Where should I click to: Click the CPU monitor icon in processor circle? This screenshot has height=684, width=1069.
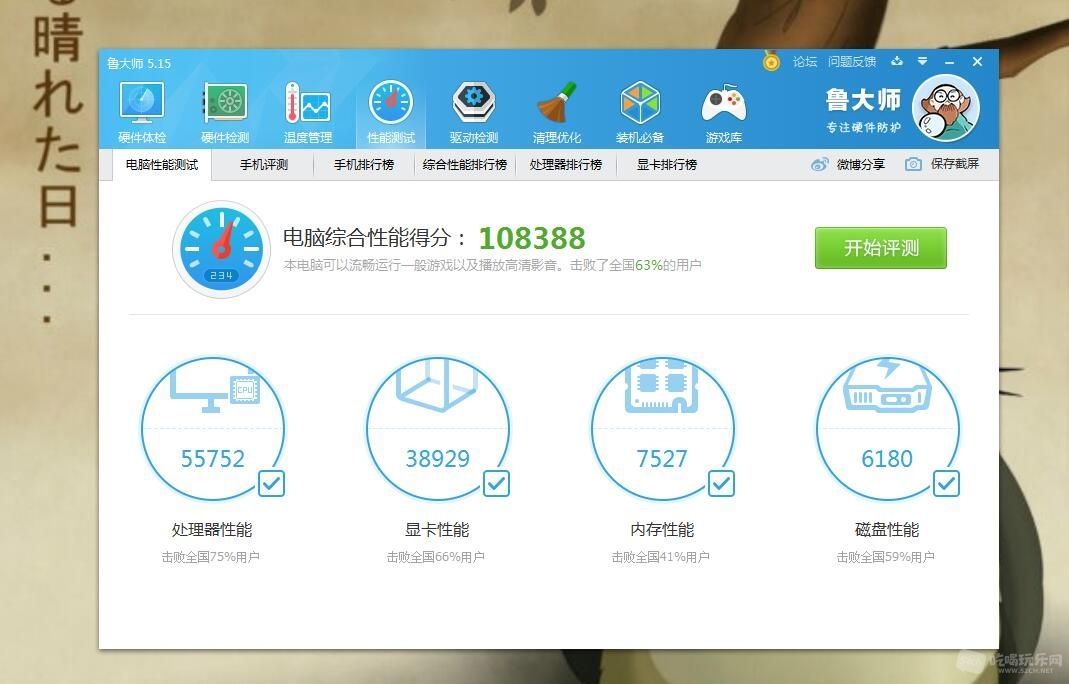coord(214,387)
